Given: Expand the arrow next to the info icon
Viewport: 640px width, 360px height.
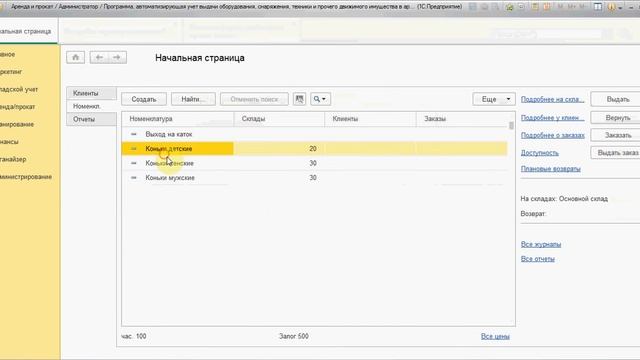Looking at the screenshot, I should (x=620, y=7).
